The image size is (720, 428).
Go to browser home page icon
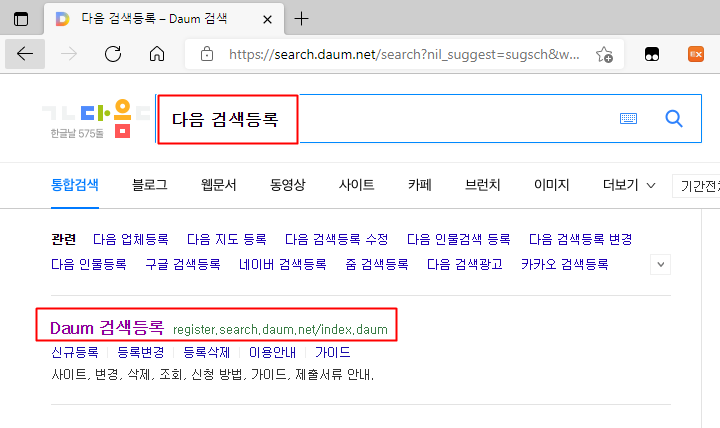157,54
